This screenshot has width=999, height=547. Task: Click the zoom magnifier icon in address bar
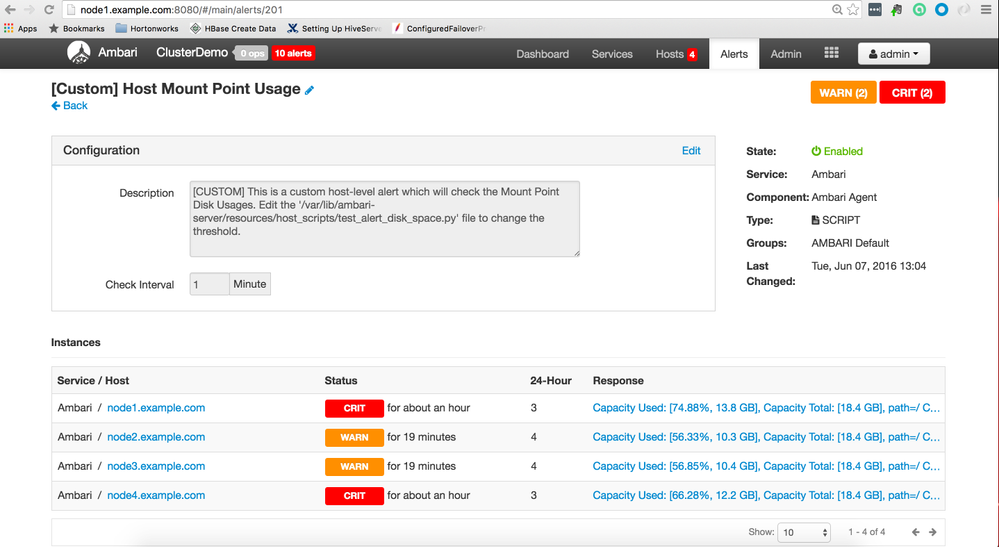[837, 10]
